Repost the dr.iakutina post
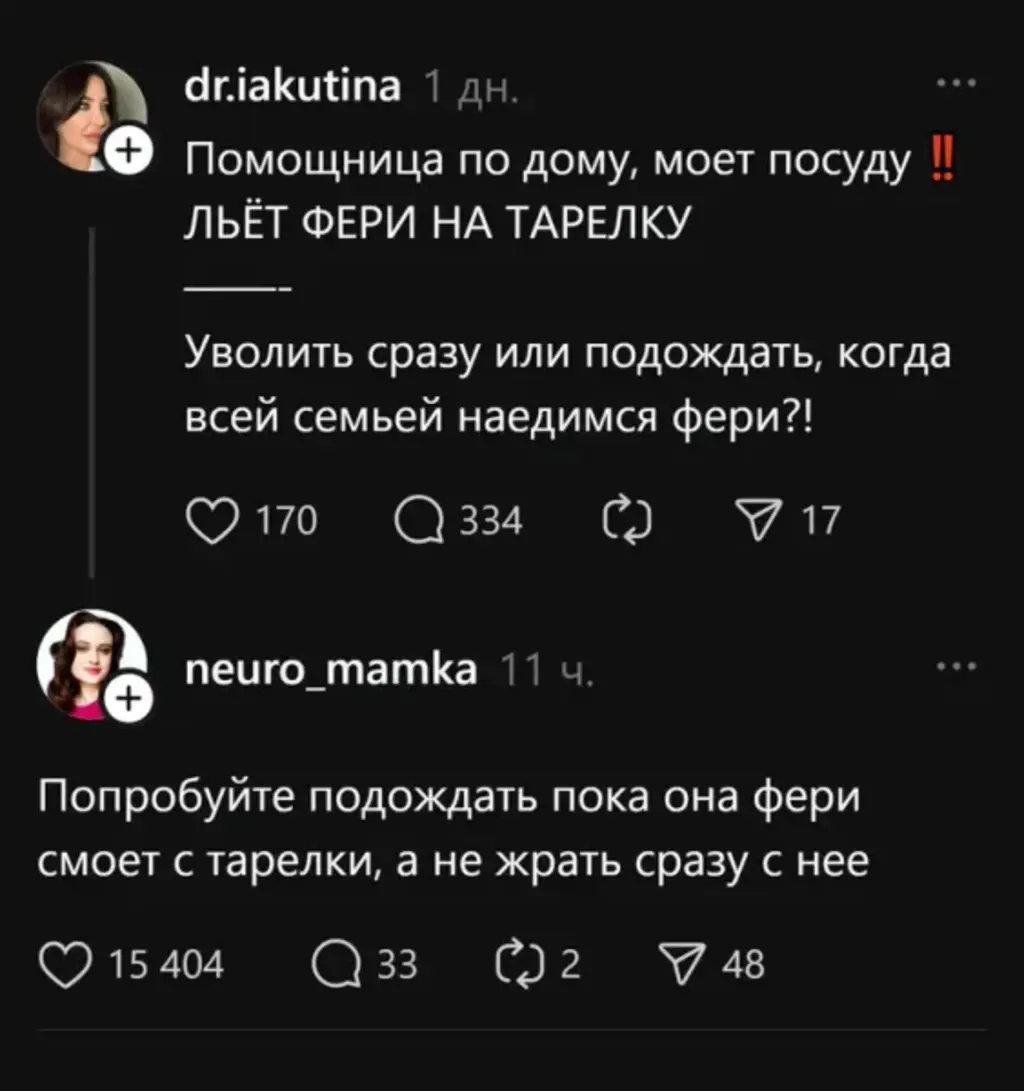The width and height of the screenshot is (1024, 1091). point(628,521)
